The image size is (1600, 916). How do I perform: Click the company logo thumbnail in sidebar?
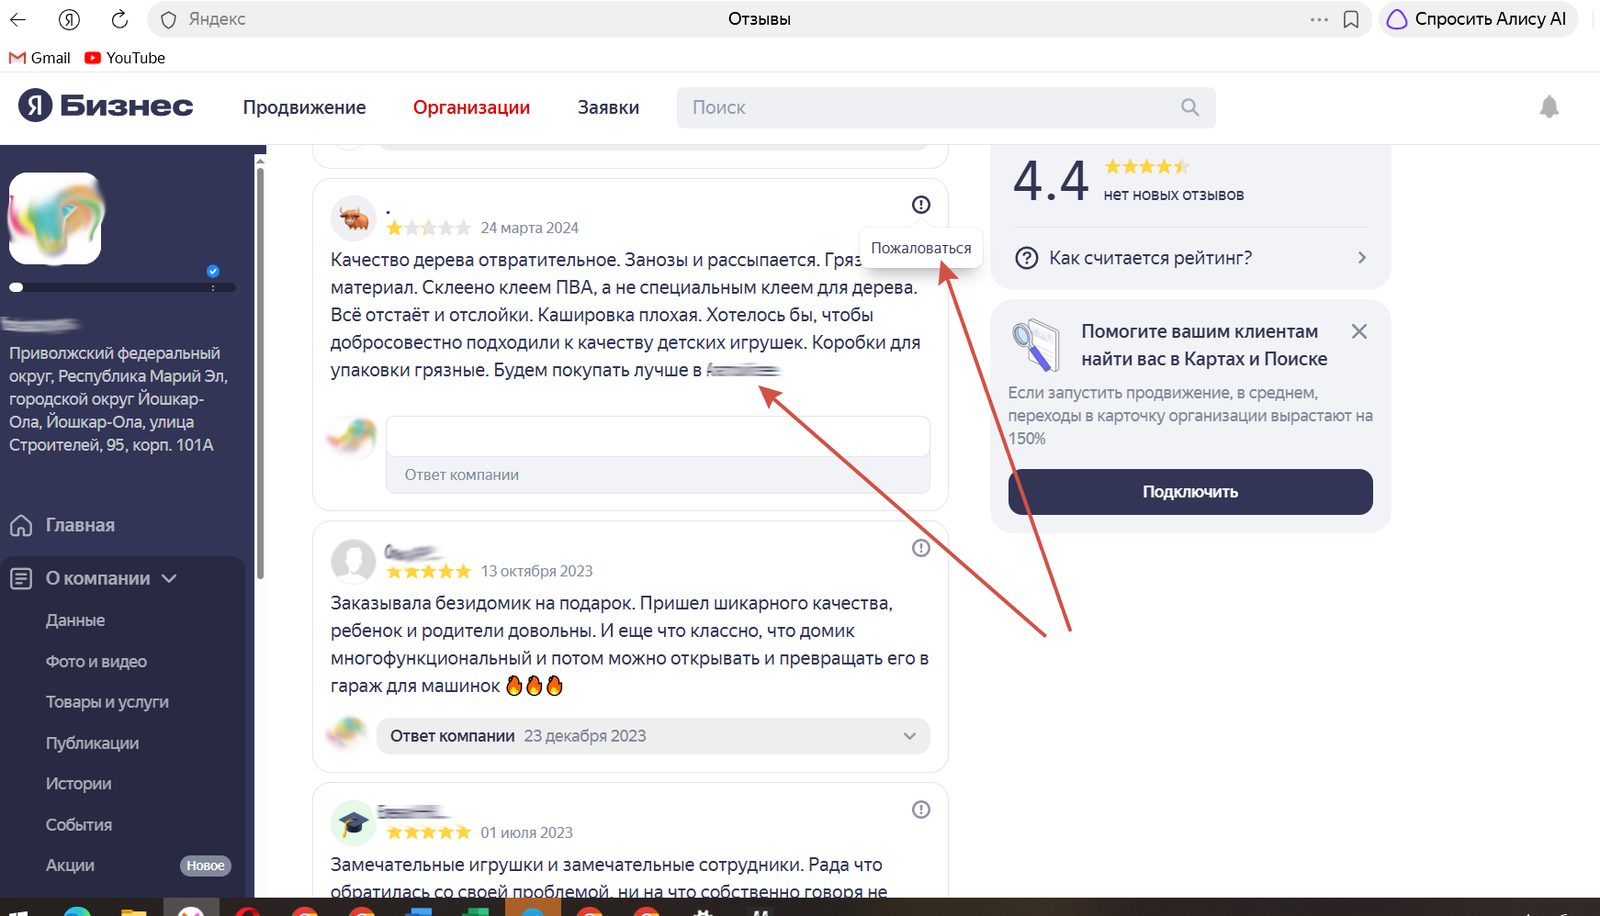[55, 218]
